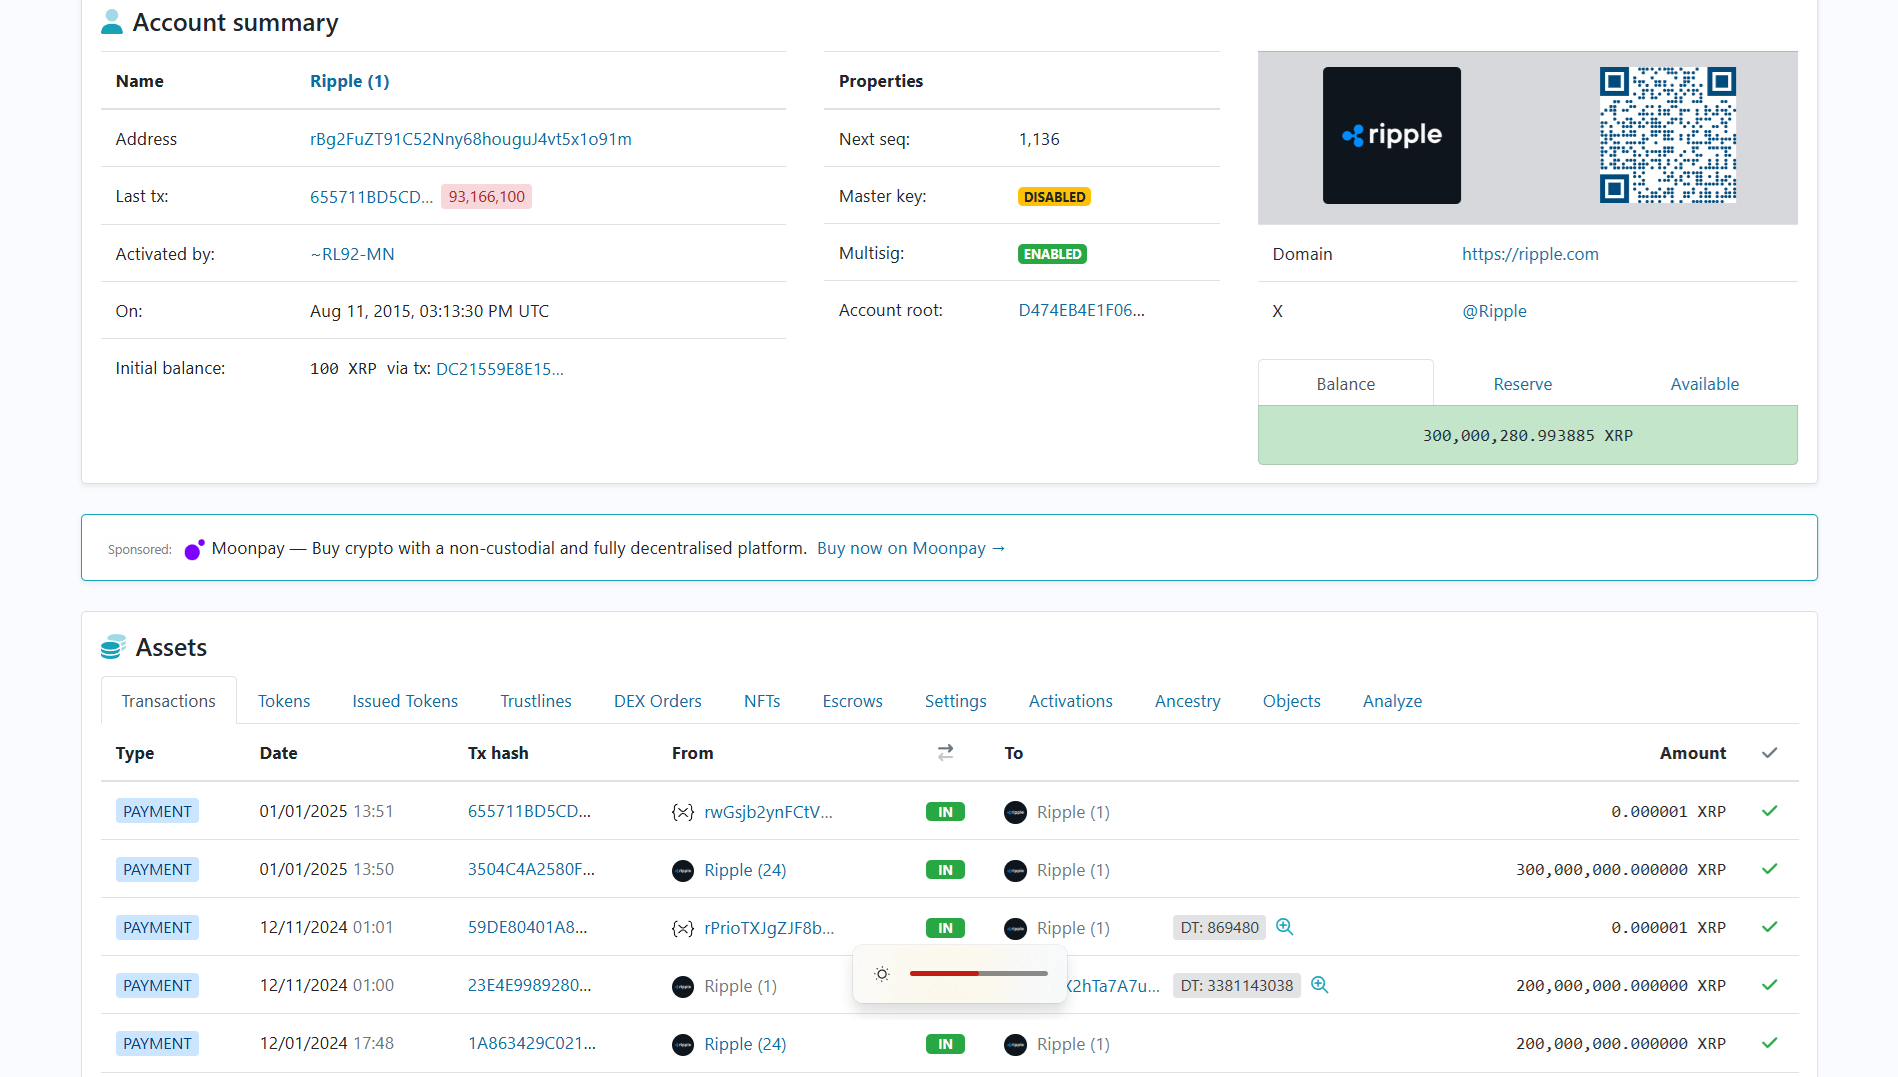This screenshot has width=1898, height=1077.
Task: Open sender rwGsjb2ynFCtV address link
Action: (x=769, y=812)
